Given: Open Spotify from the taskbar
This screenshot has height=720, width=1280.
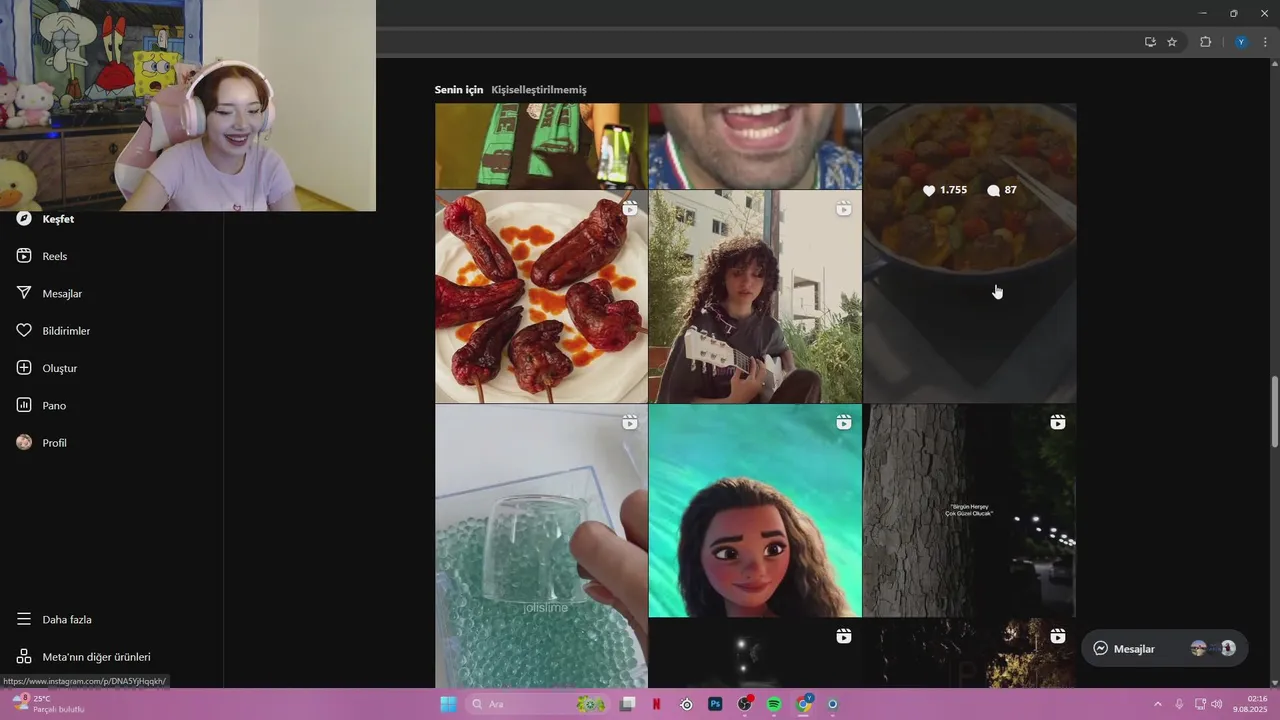Looking at the screenshot, I should (774, 704).
